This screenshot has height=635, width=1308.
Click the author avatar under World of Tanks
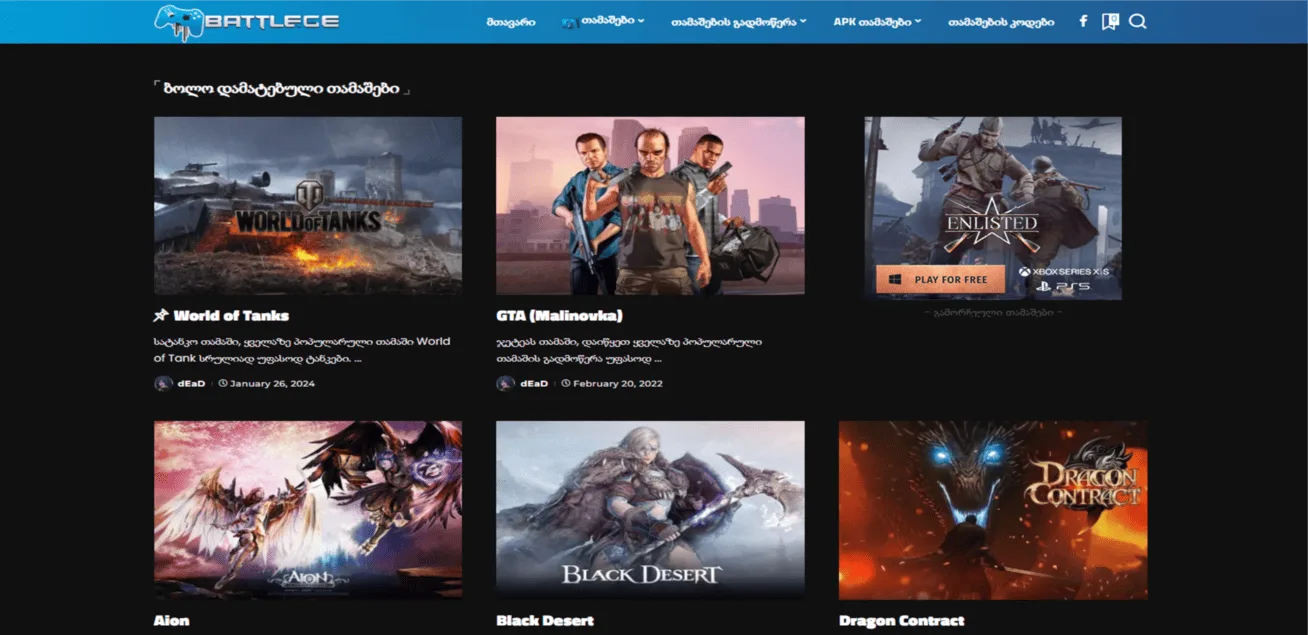163,383
